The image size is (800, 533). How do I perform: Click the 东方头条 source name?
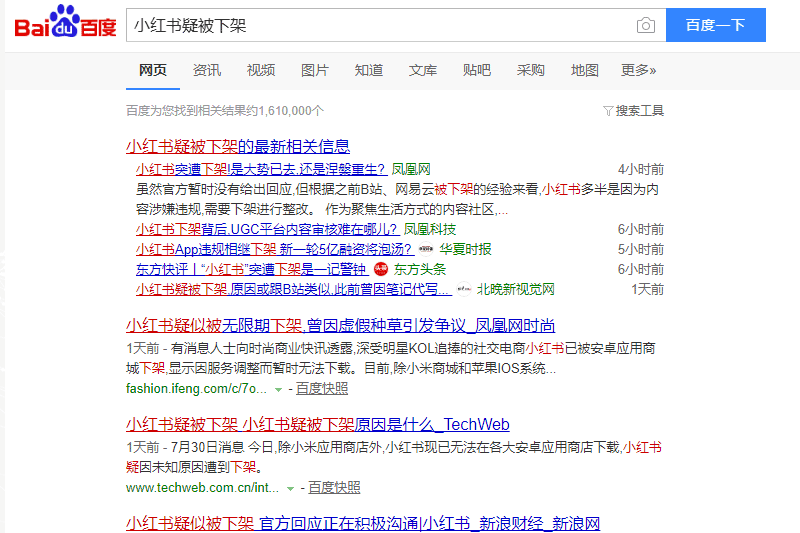click(420, 269)
